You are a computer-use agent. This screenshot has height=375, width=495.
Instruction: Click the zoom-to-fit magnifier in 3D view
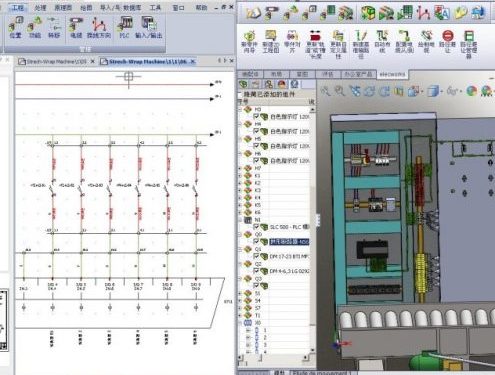coord(326,90)
